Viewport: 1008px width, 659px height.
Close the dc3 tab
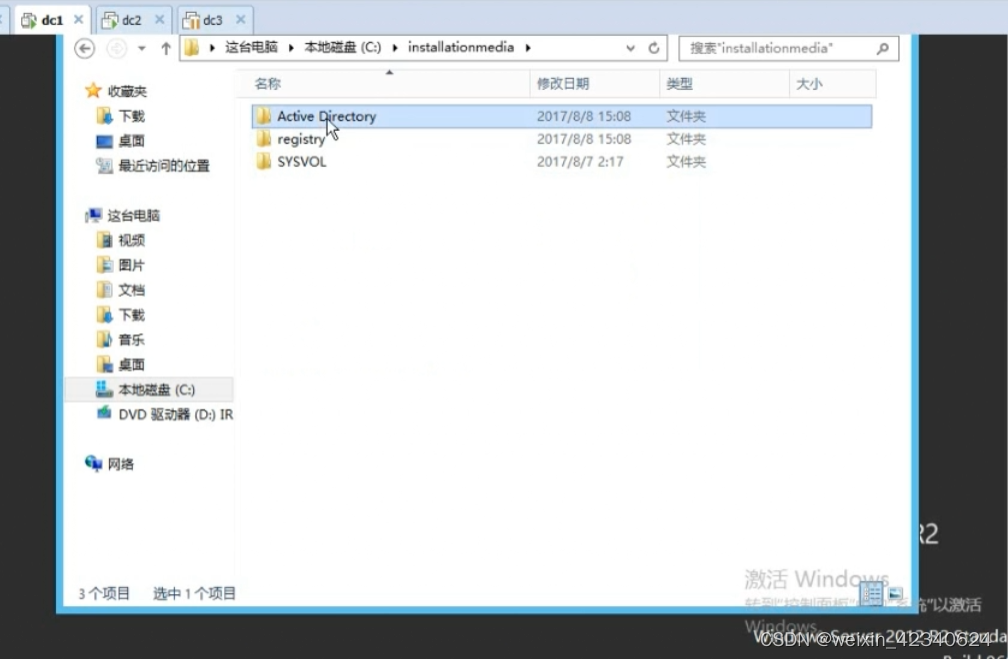click(x=240, y=20)
